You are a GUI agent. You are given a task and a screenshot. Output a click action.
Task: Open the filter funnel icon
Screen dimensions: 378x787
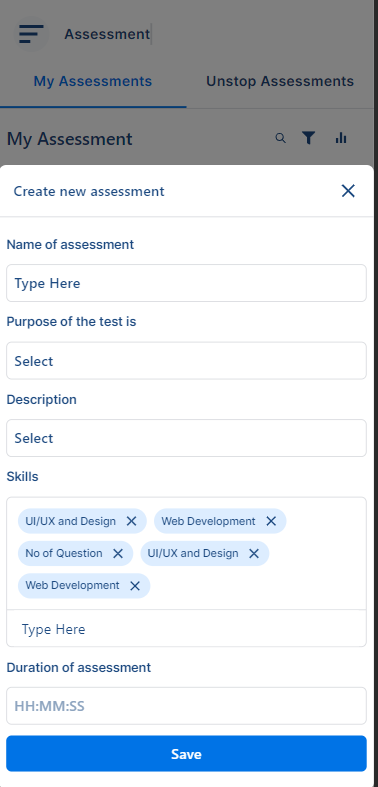click(x=309, y=138)
